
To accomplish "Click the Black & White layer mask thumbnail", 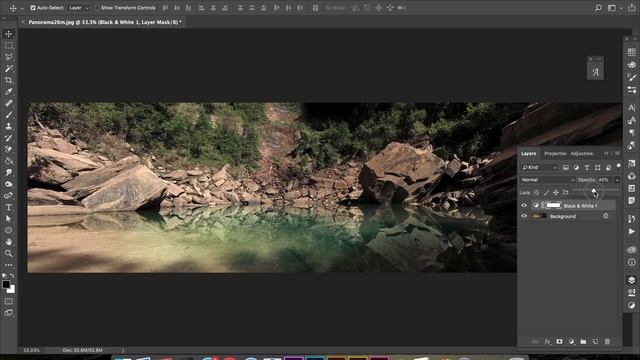I will (x=554, y=205).
